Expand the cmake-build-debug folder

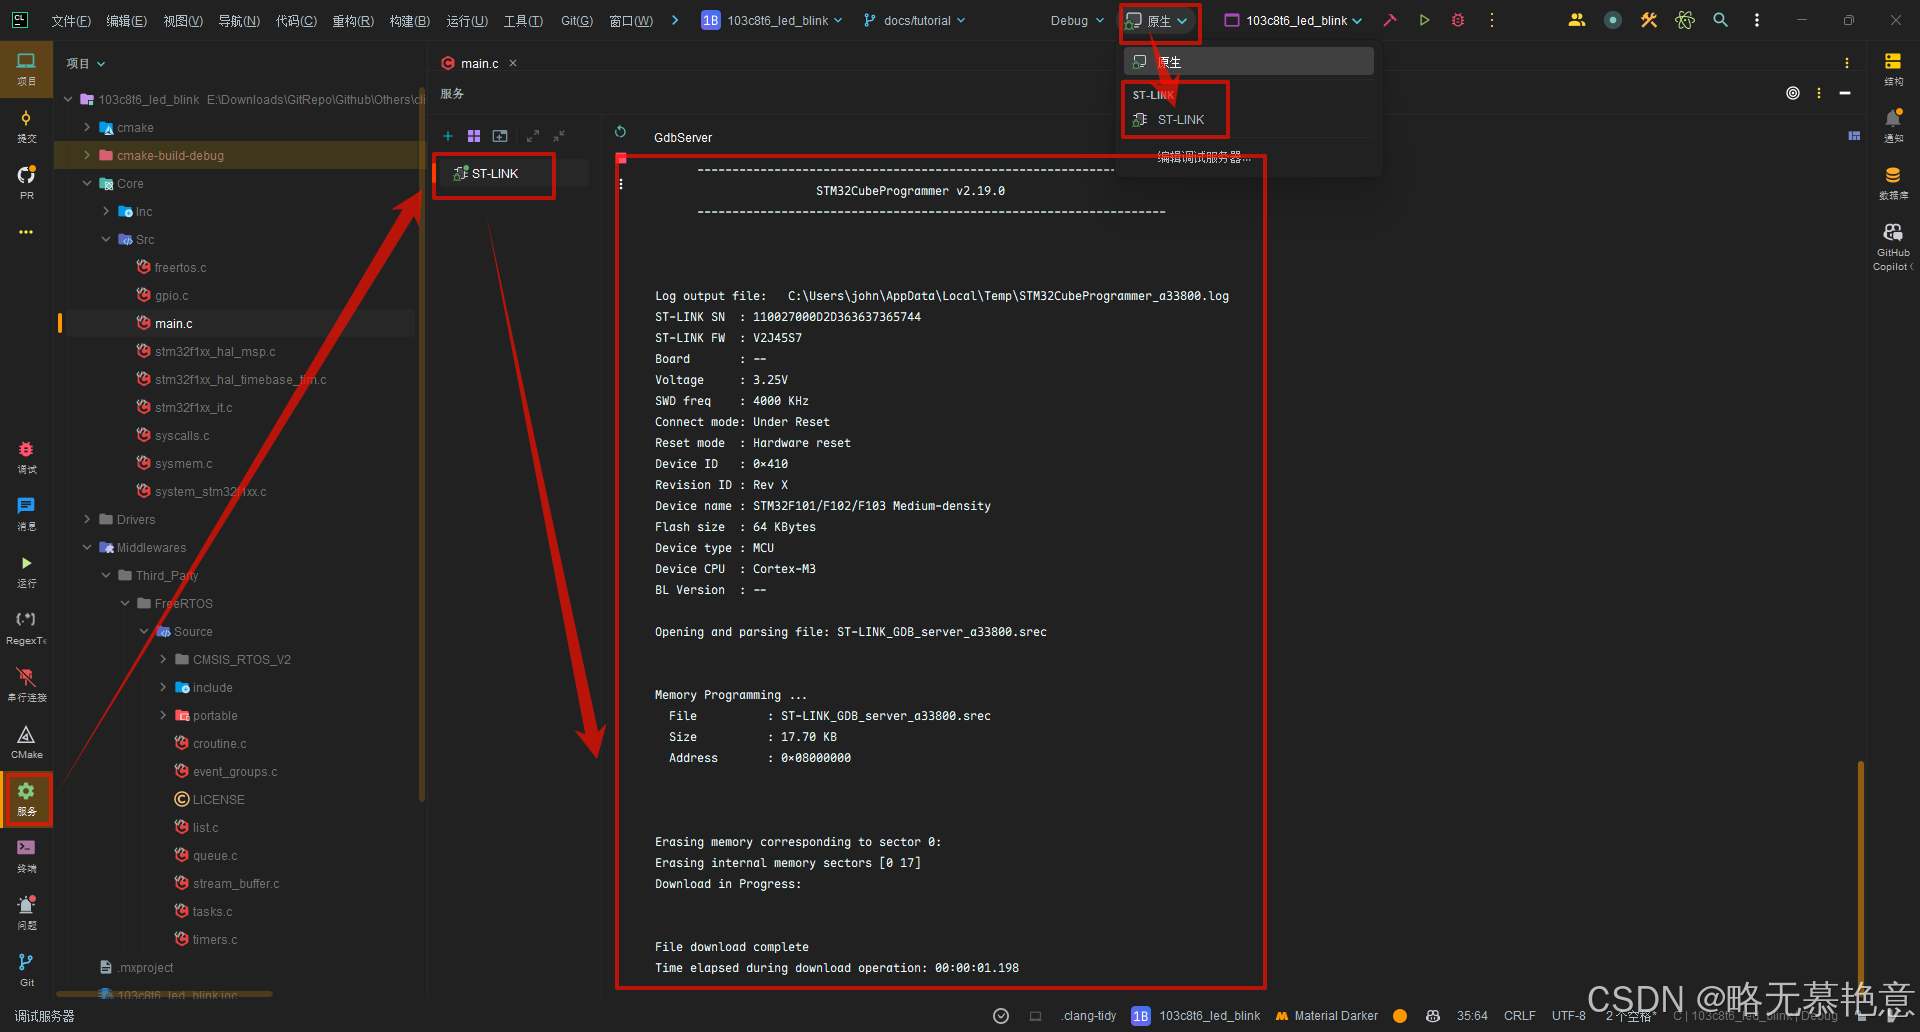87,155
